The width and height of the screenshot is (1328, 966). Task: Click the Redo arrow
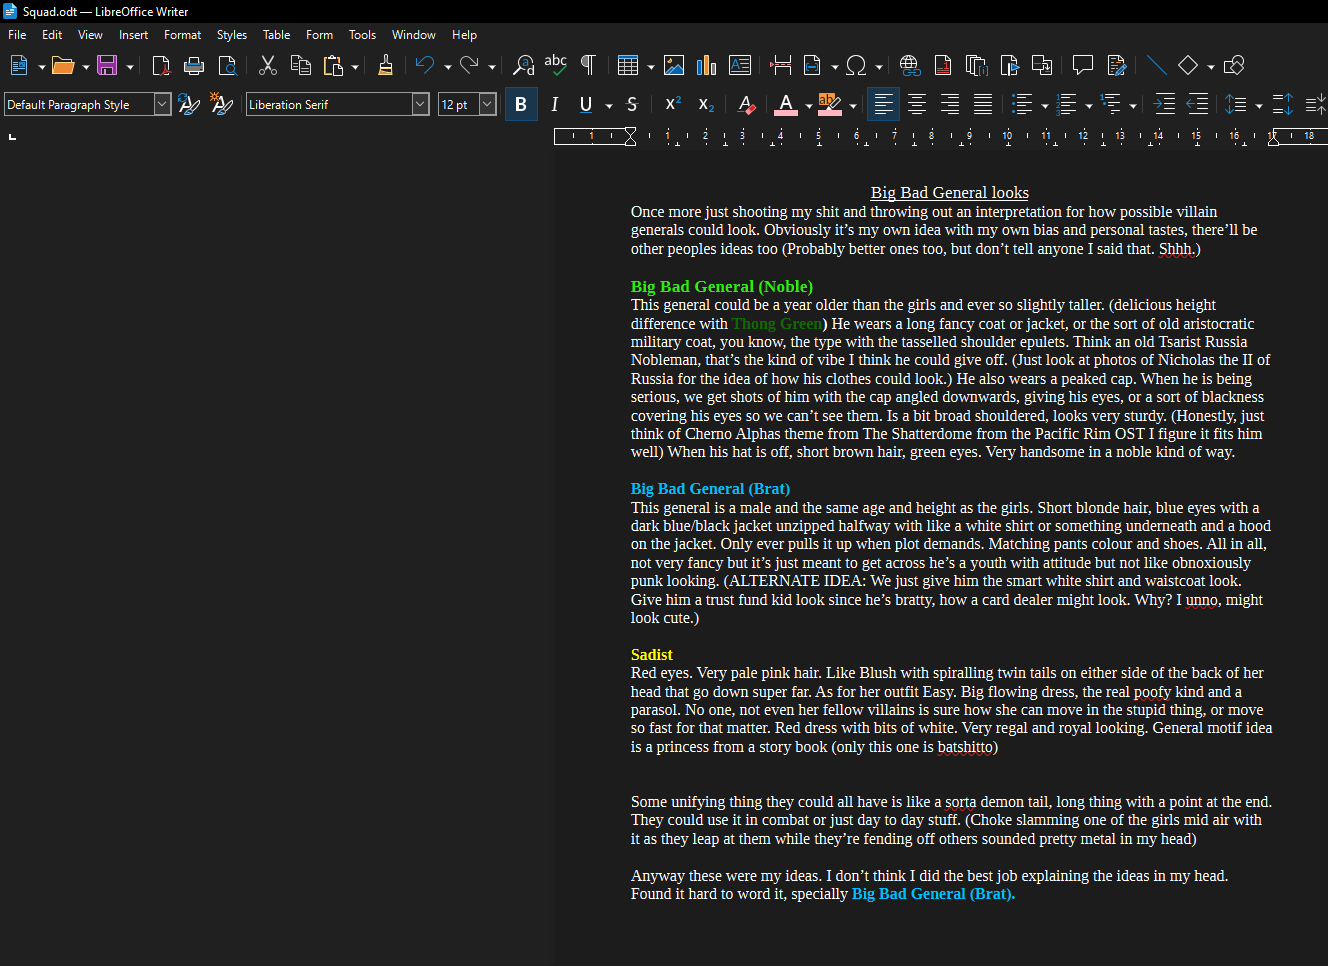point(469,66)
